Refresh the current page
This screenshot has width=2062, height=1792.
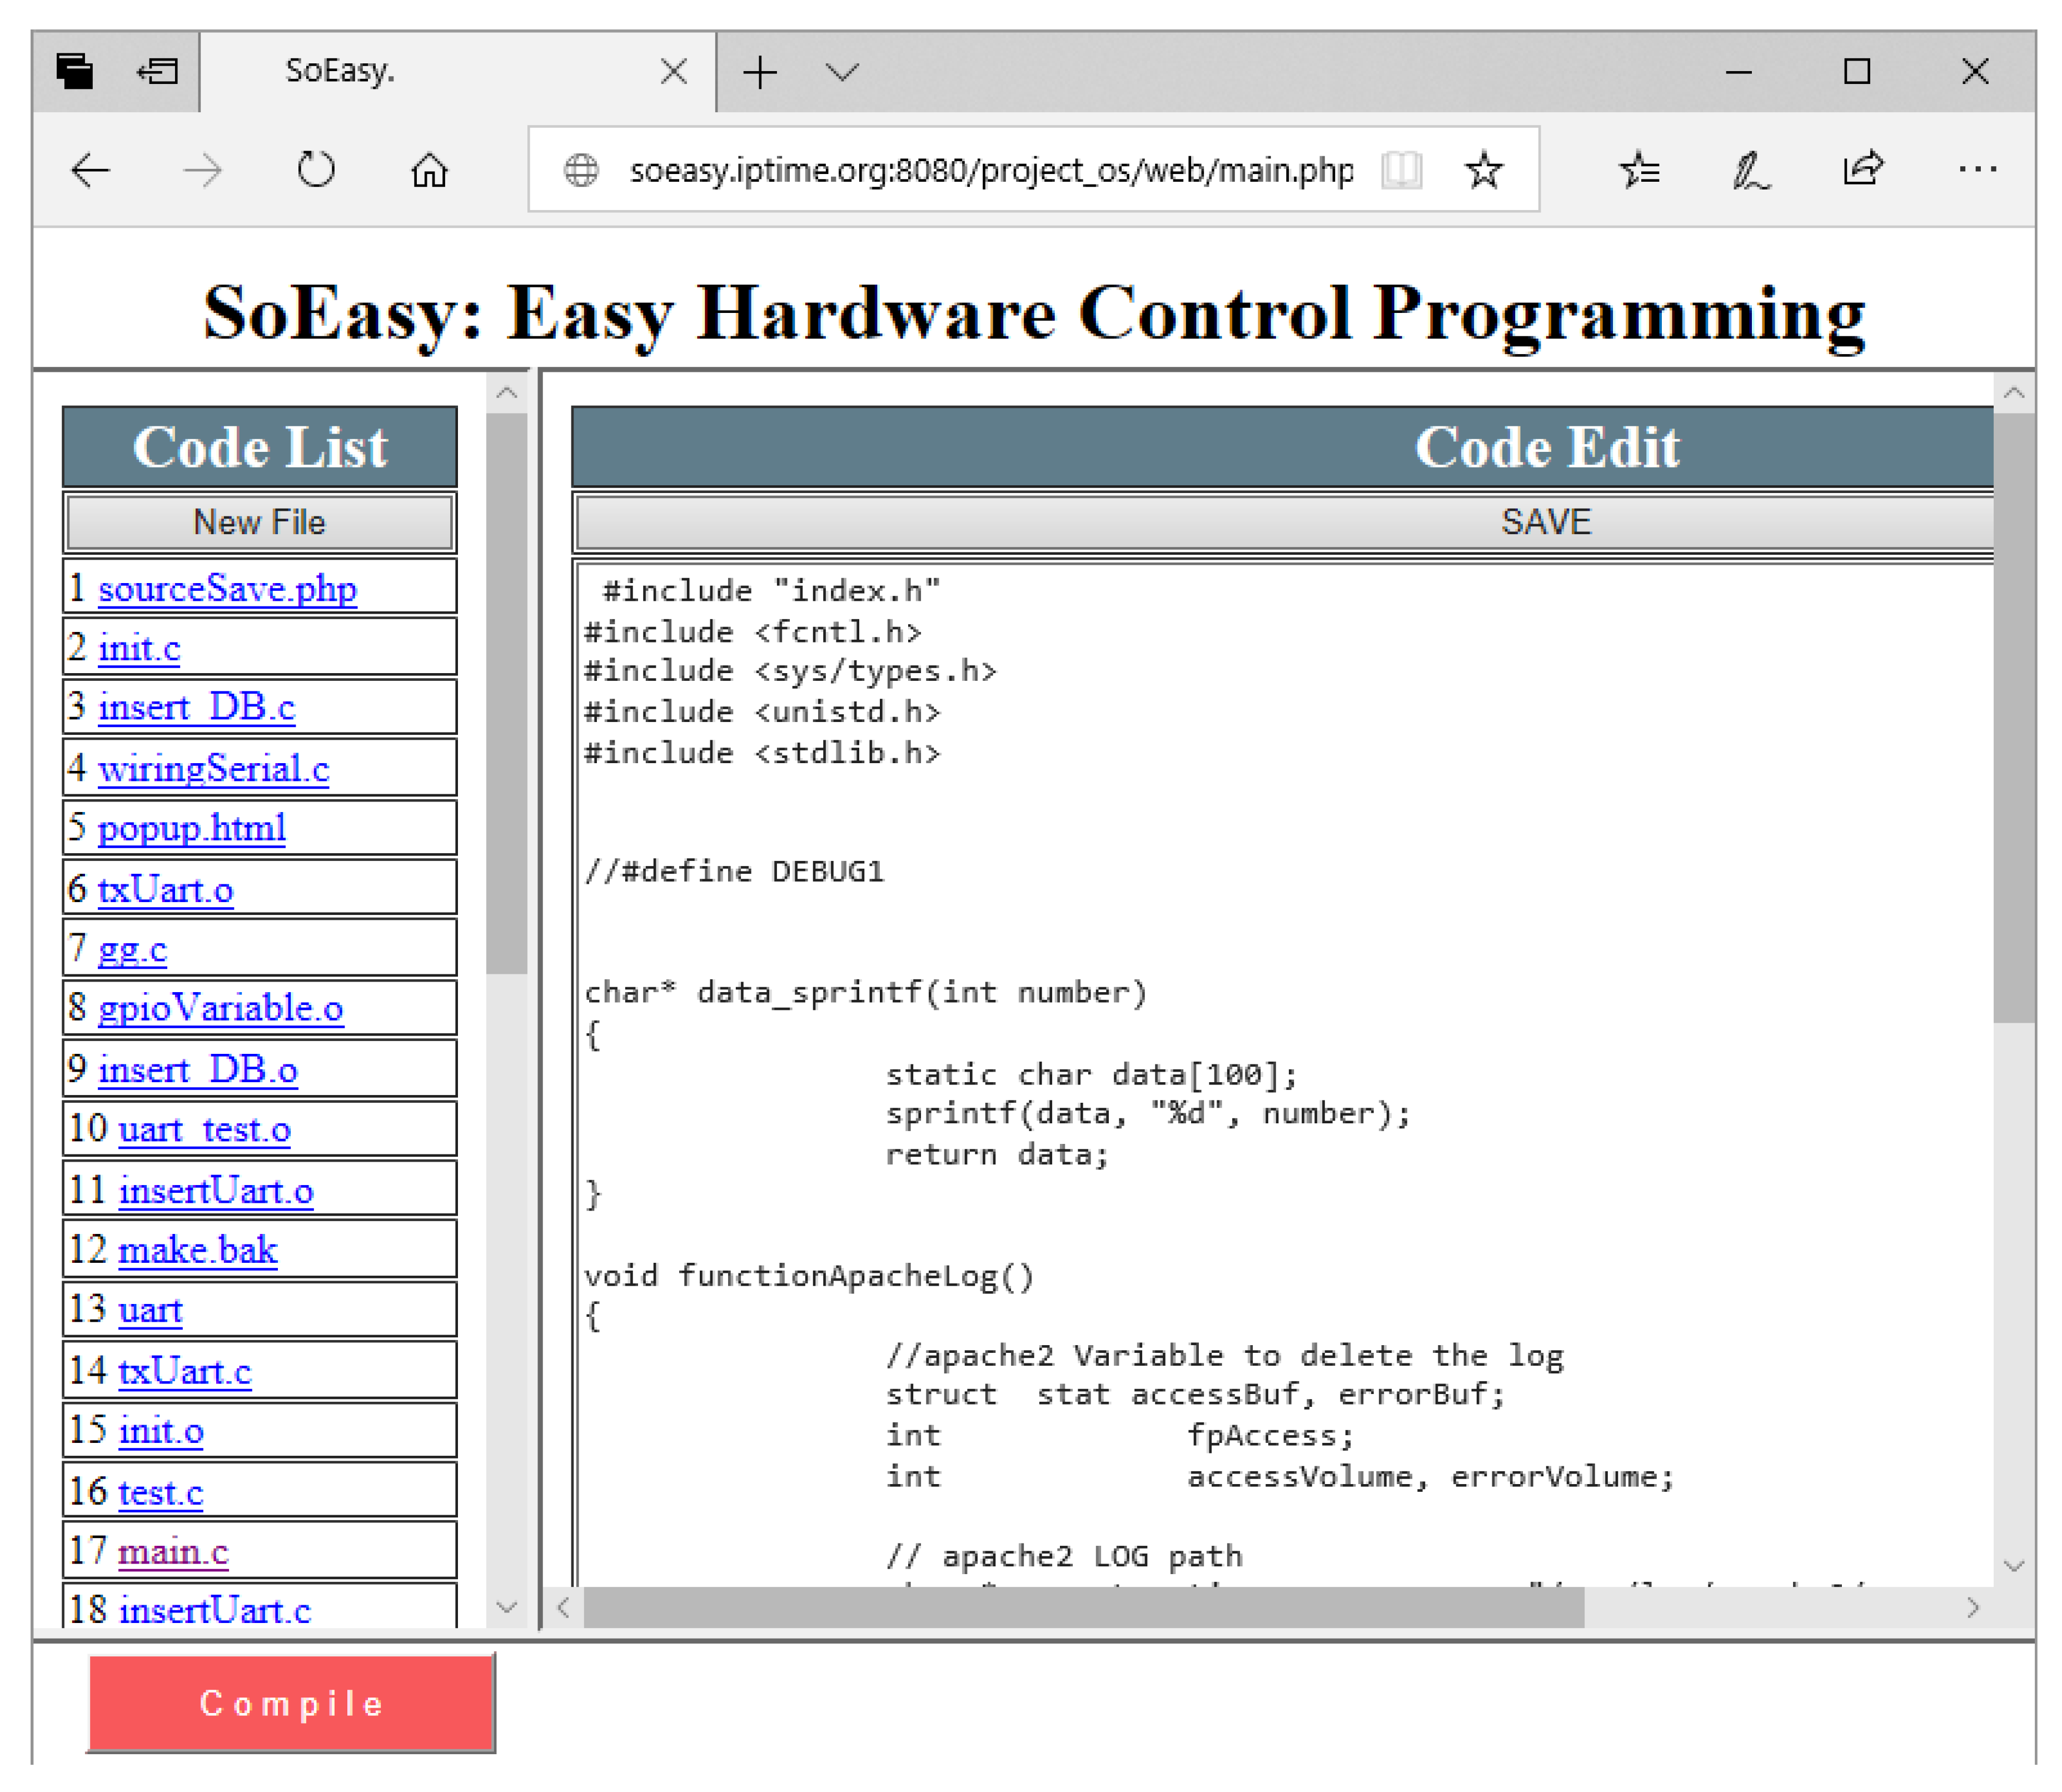click(316, 170)
